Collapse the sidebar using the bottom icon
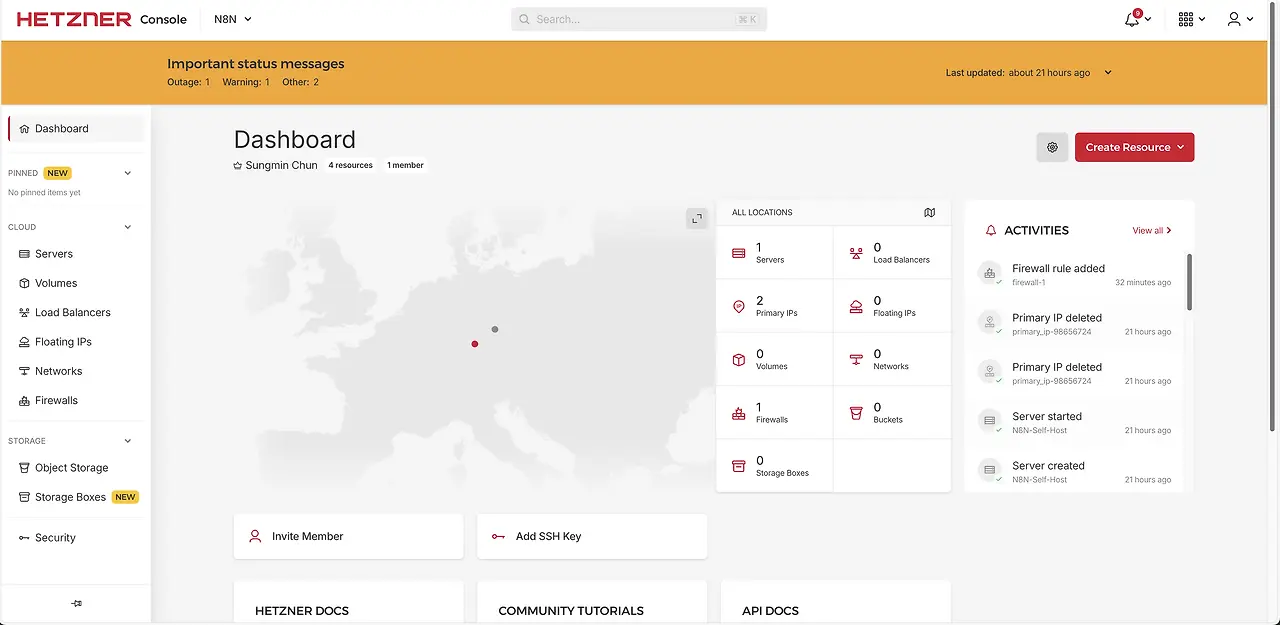 point(77,603)
